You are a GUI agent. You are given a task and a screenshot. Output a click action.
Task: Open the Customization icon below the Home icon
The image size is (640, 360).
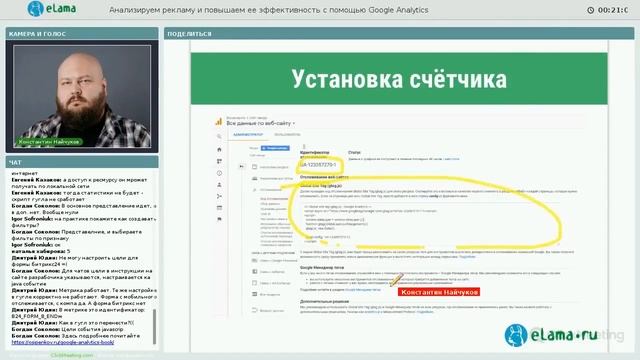(x=219, y=161)
